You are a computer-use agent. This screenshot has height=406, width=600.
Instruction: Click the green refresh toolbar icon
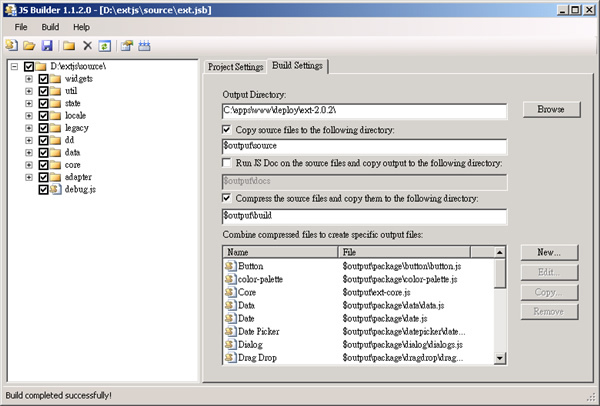(104, 46)
